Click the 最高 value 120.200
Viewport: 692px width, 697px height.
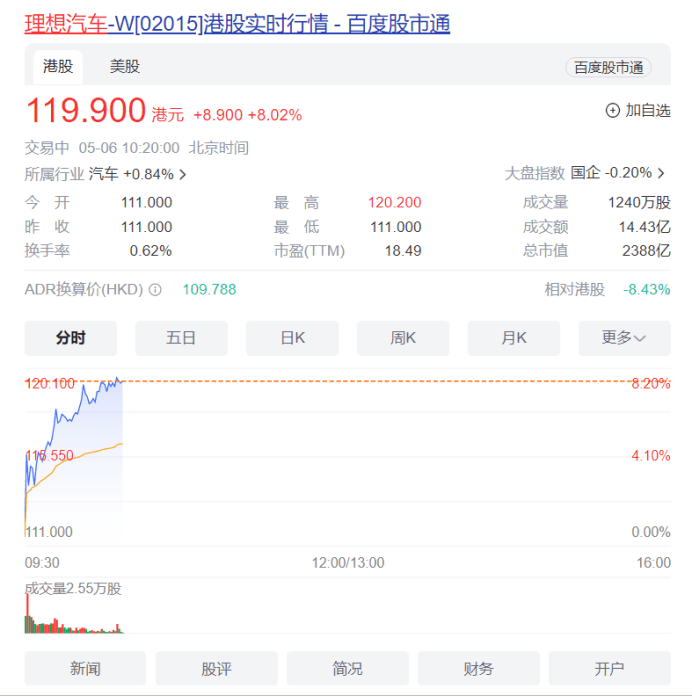(394, 203)
